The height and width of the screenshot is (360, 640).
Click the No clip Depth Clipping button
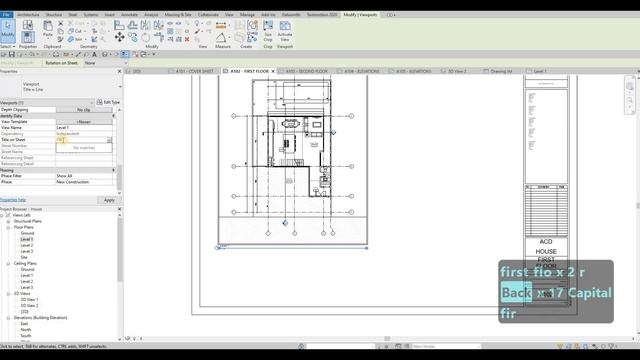click(x=84, y=110)
